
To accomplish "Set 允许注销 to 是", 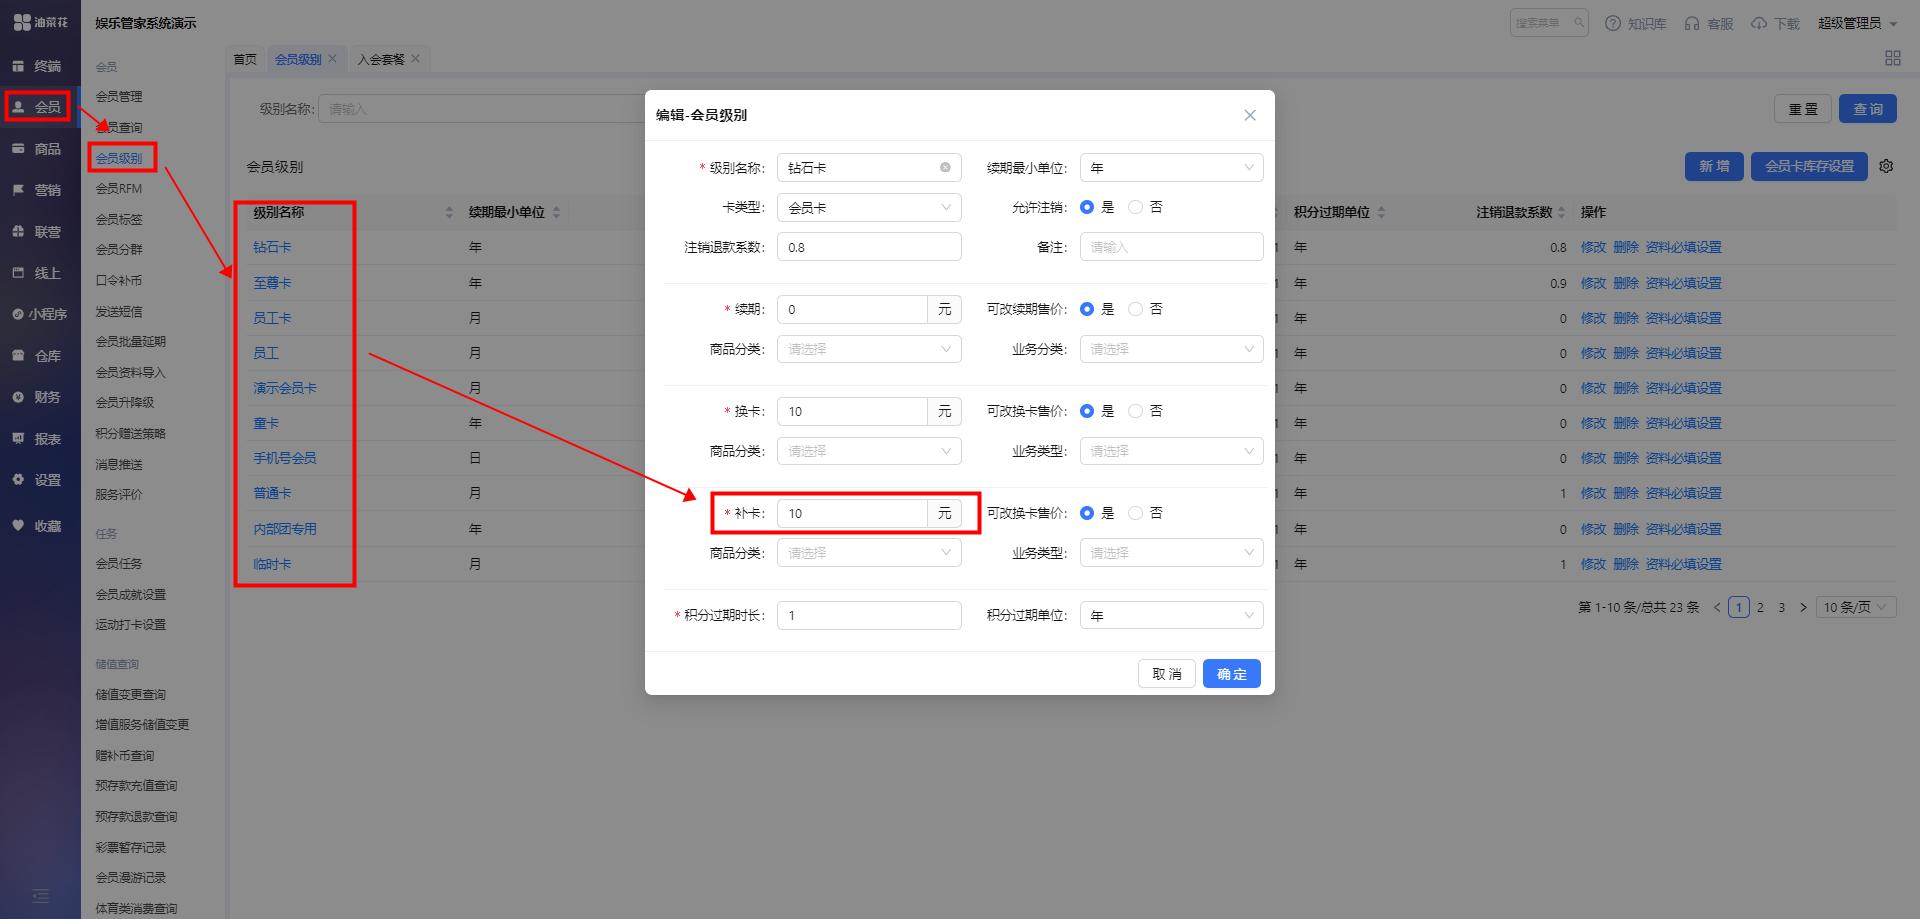I will (x=1087, y=207).
